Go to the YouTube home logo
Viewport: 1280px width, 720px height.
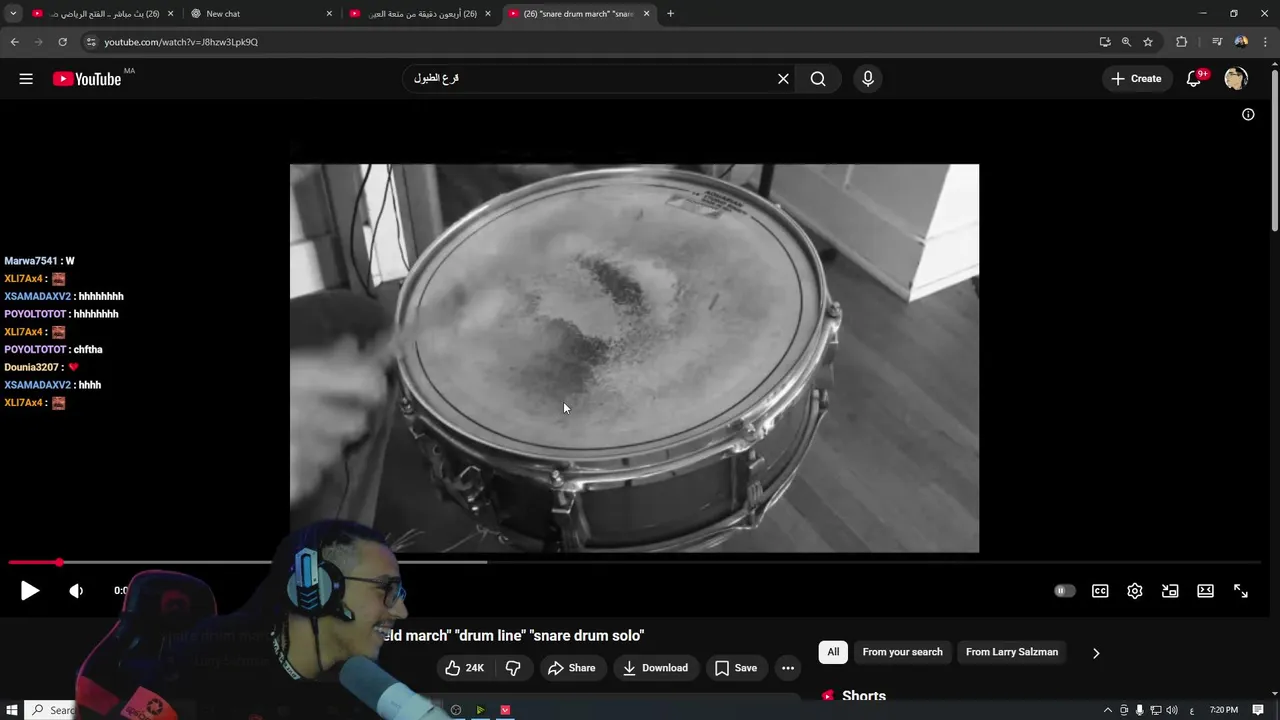[87, 79]
